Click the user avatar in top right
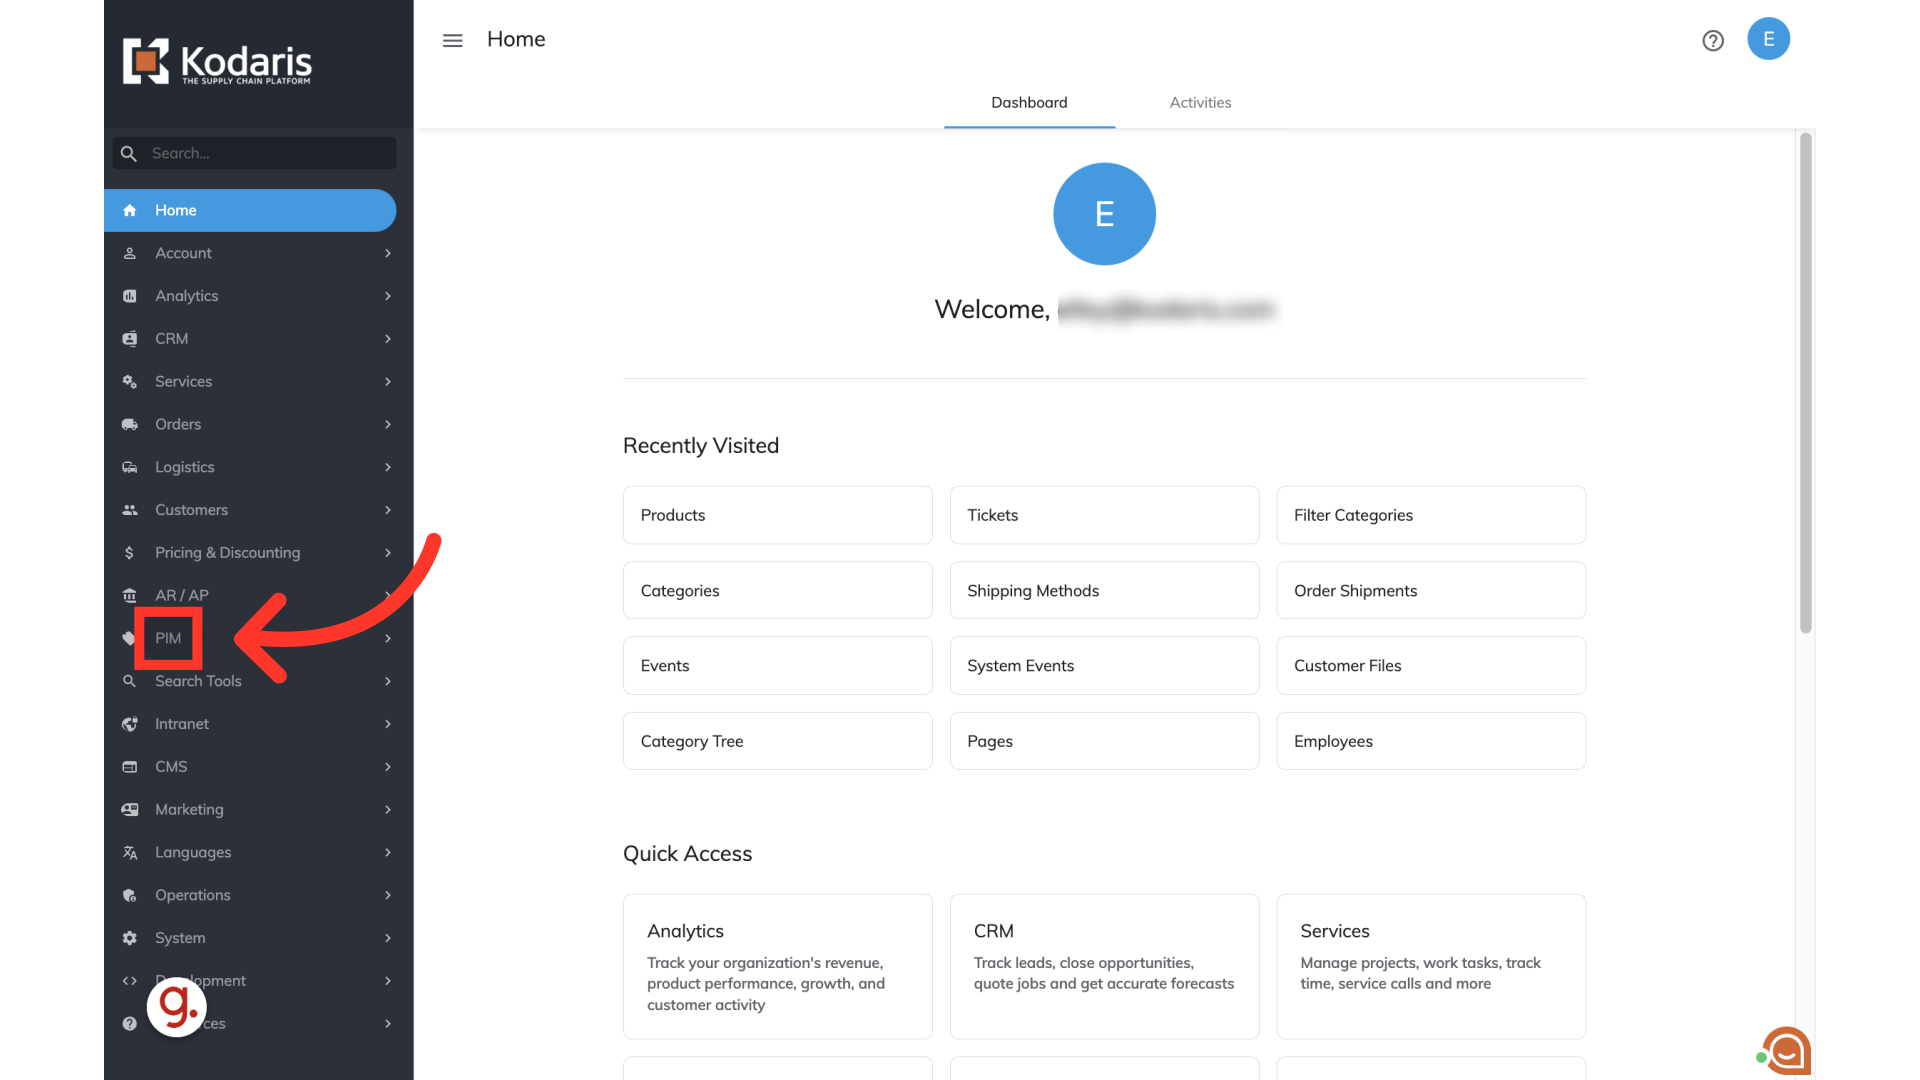1920x1080 pixels. [x=1768, y=39]
